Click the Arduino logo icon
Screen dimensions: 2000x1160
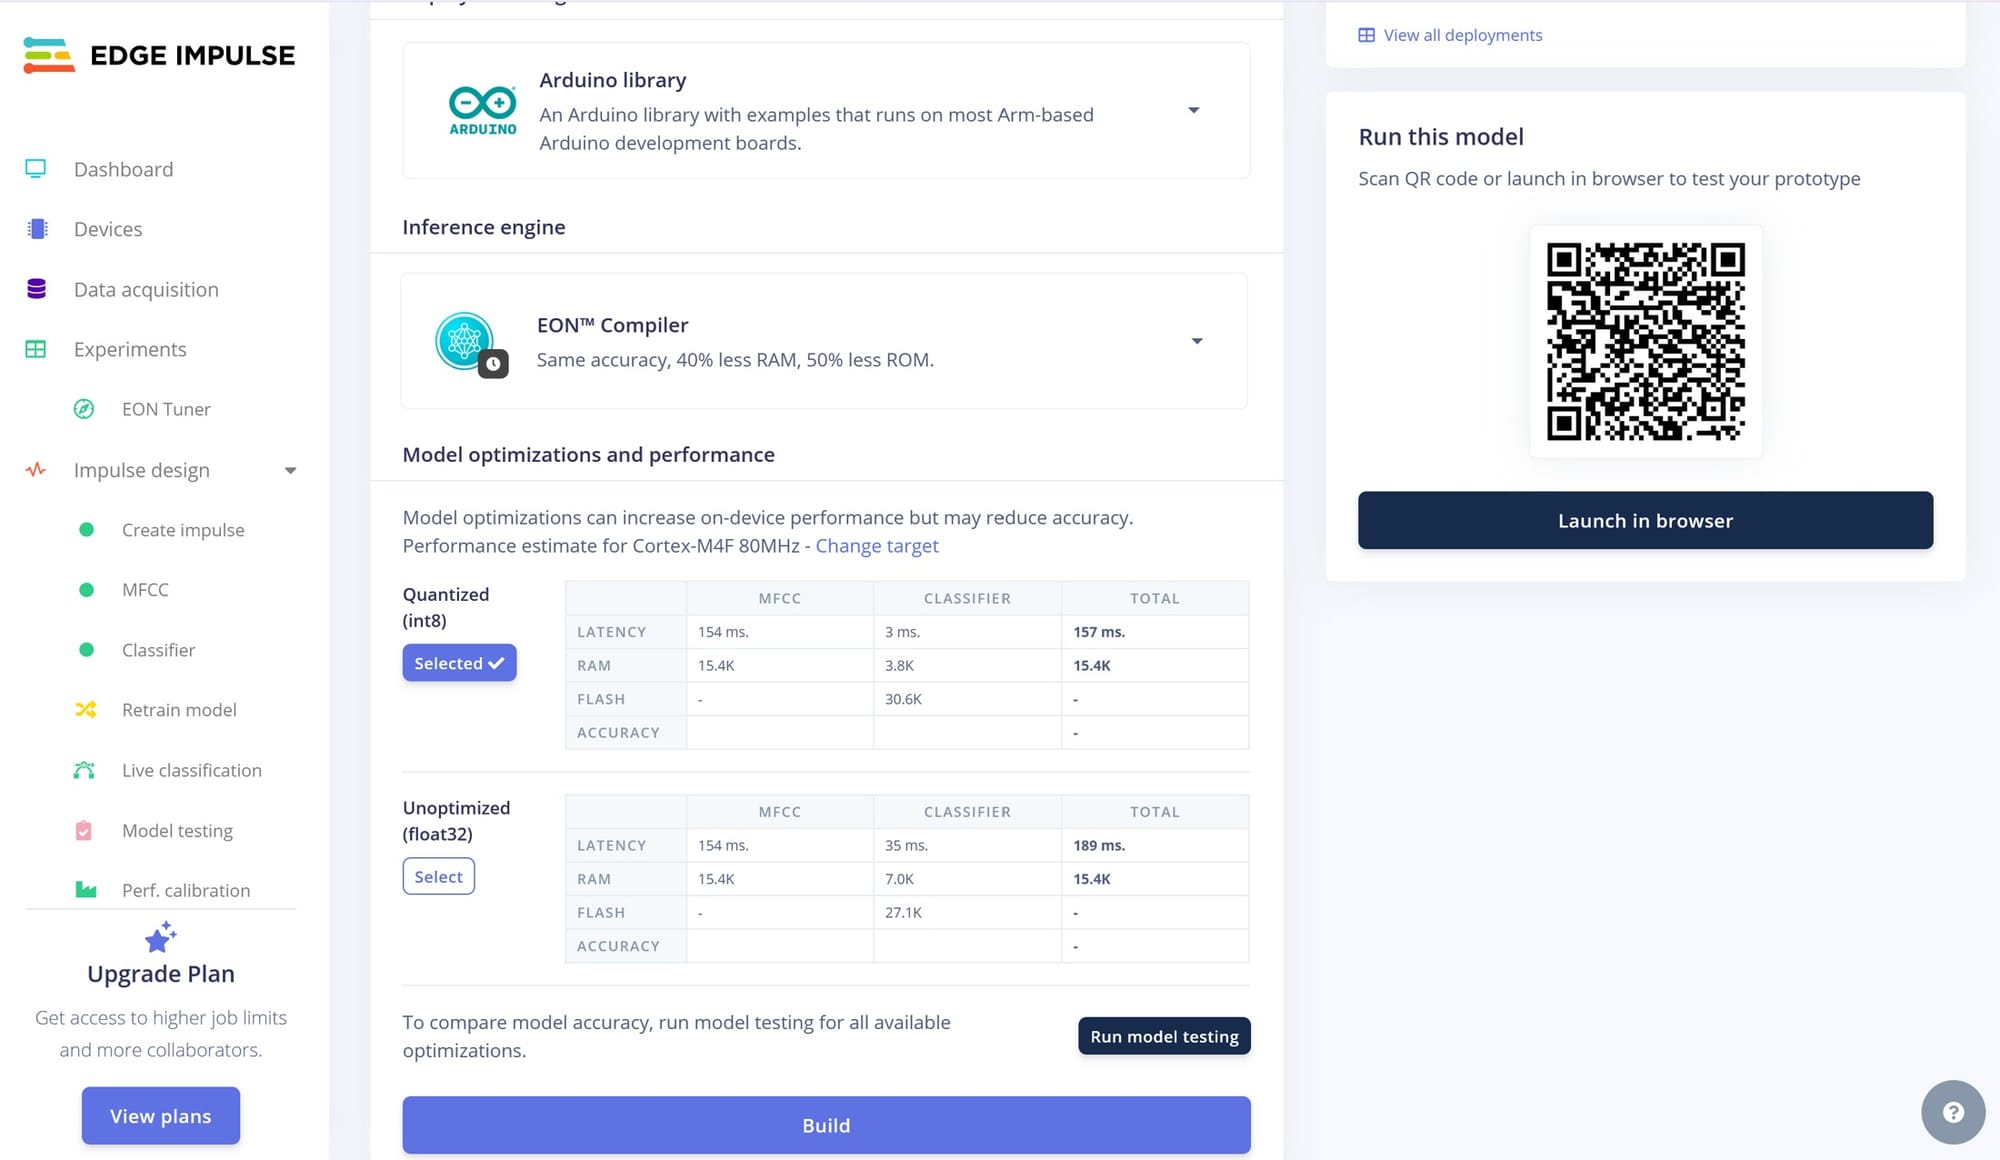(483, 111)
